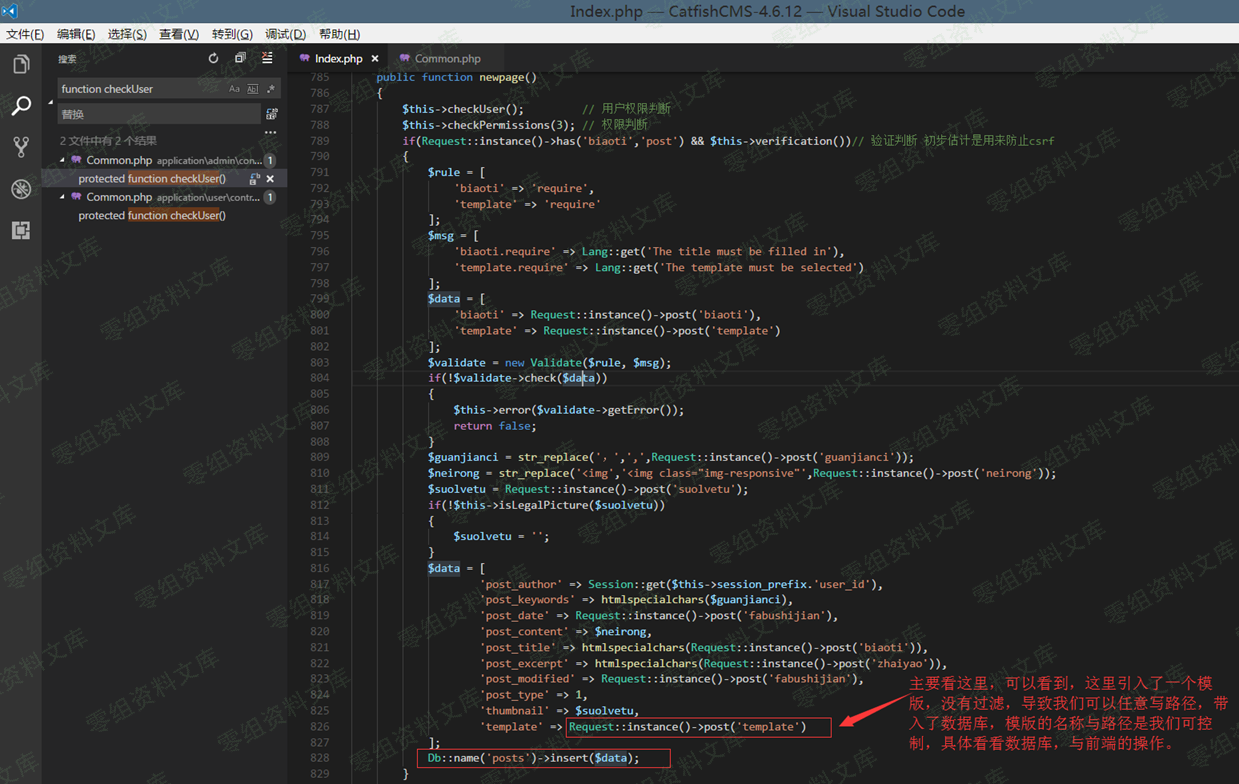Collapse all search results

(240, 59)
